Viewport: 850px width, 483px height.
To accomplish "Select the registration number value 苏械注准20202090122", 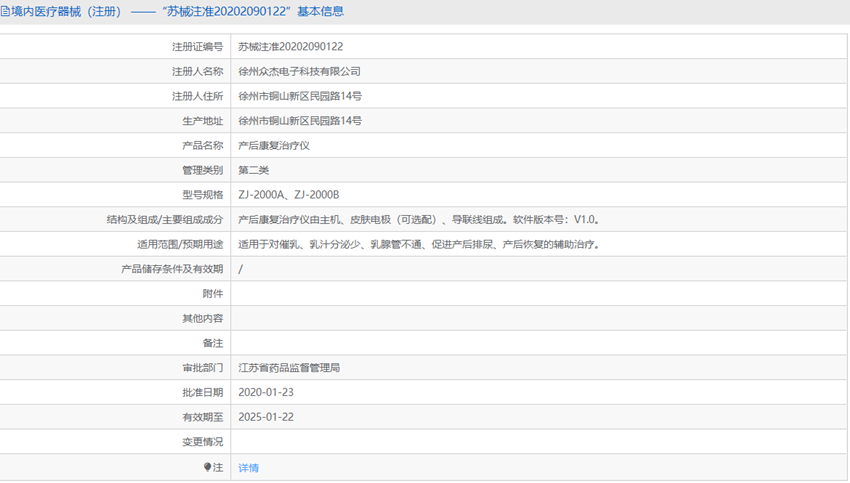I will pyautogui.click(x=291, y=47).
